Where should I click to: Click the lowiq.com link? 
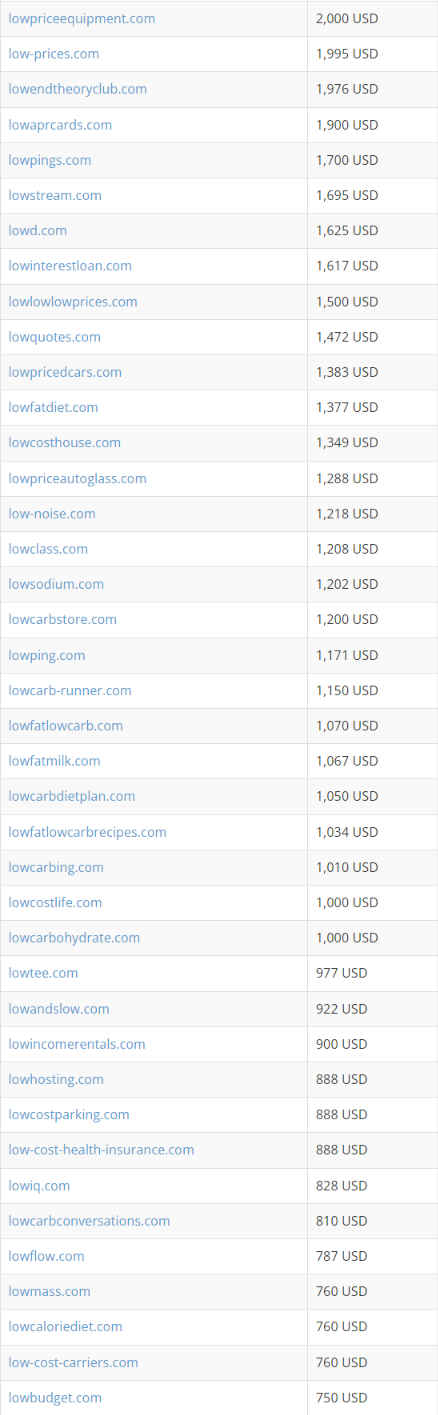pyautogui.click(x=39, y=1186)
